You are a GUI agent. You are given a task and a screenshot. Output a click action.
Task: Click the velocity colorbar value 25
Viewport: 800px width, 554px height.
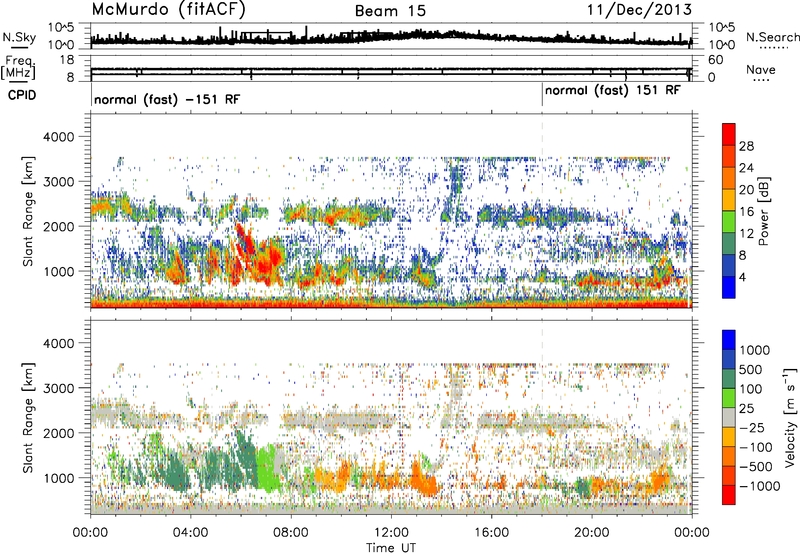coord(746,408)
